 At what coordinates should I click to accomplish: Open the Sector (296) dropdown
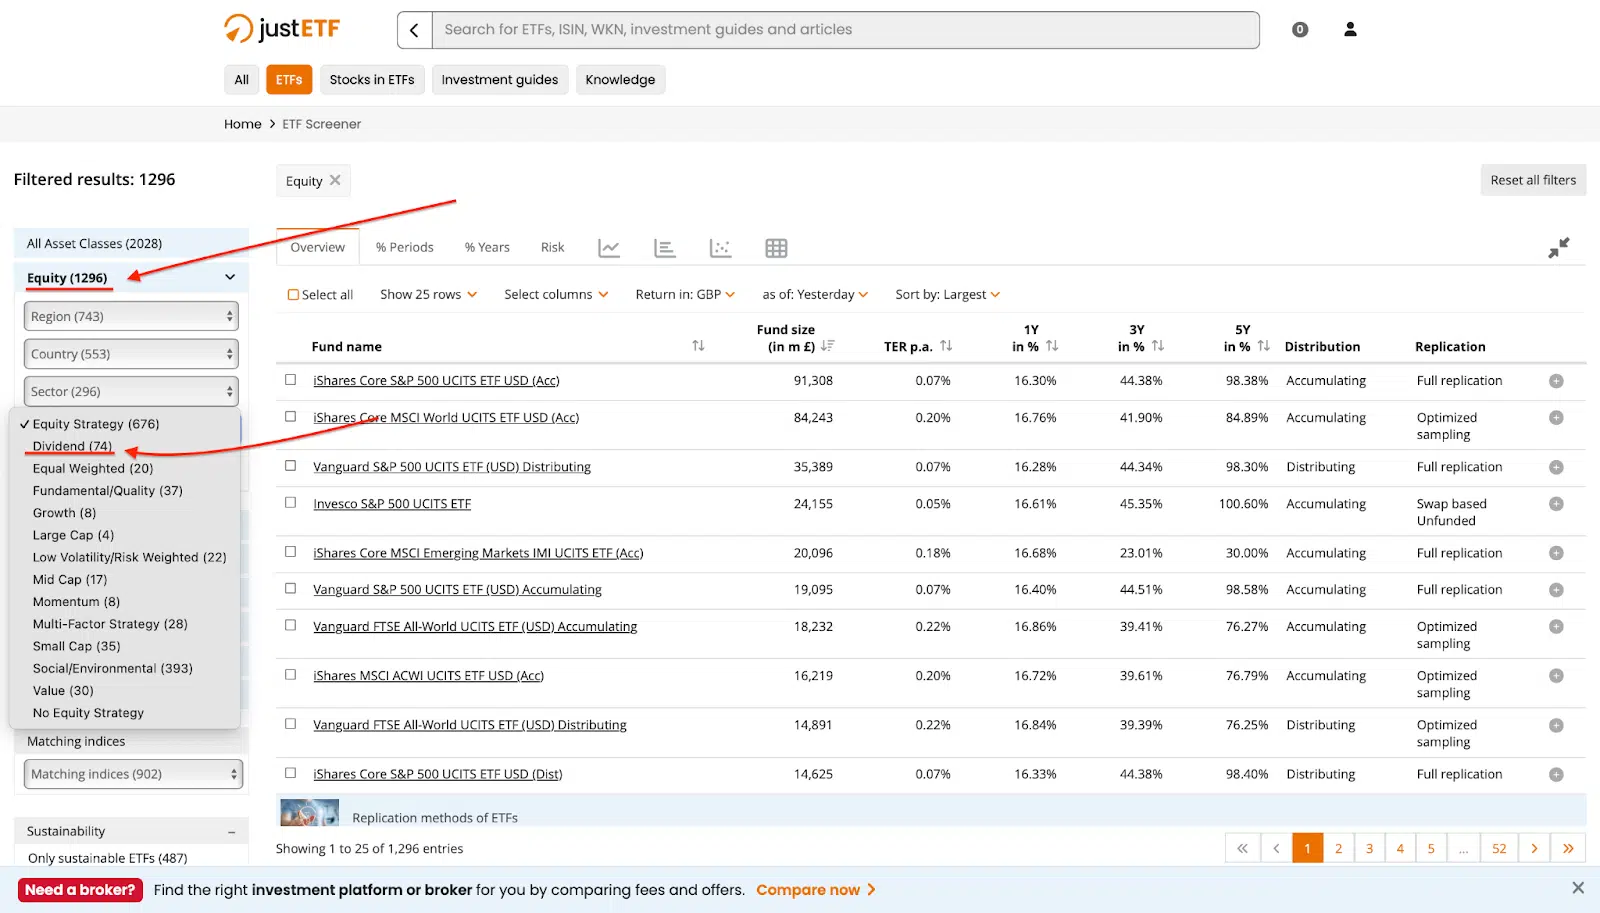pos(131,391)
